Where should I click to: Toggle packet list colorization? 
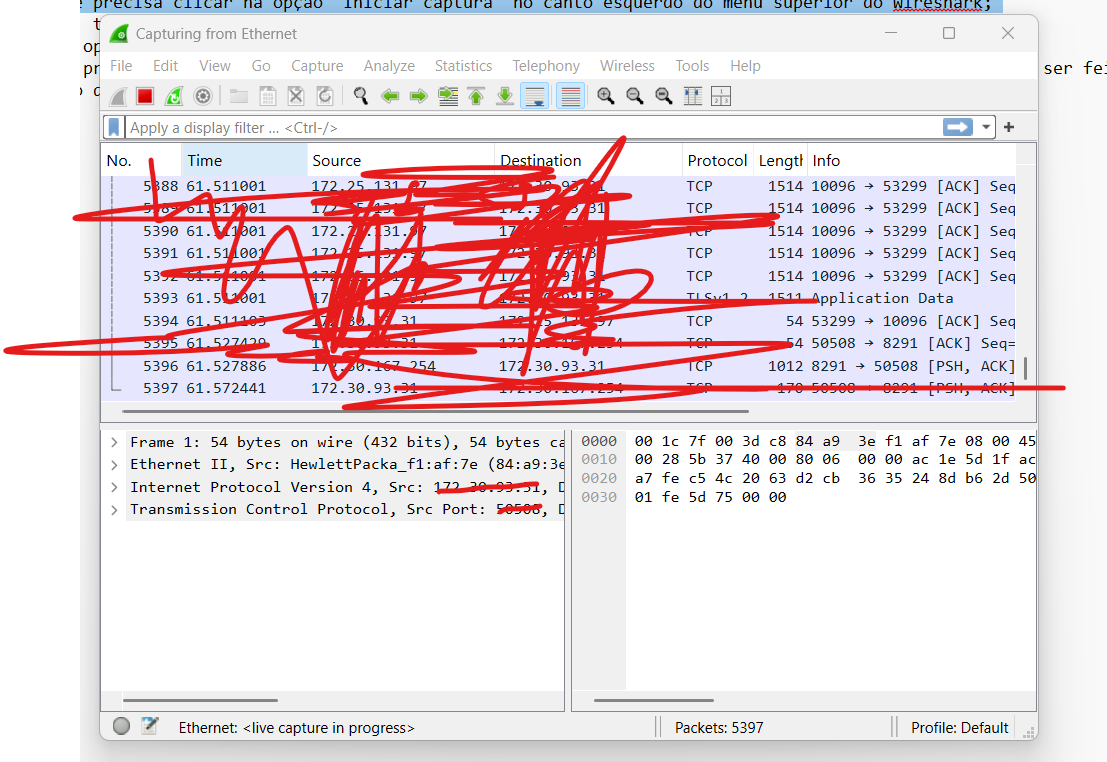(570, 96)
